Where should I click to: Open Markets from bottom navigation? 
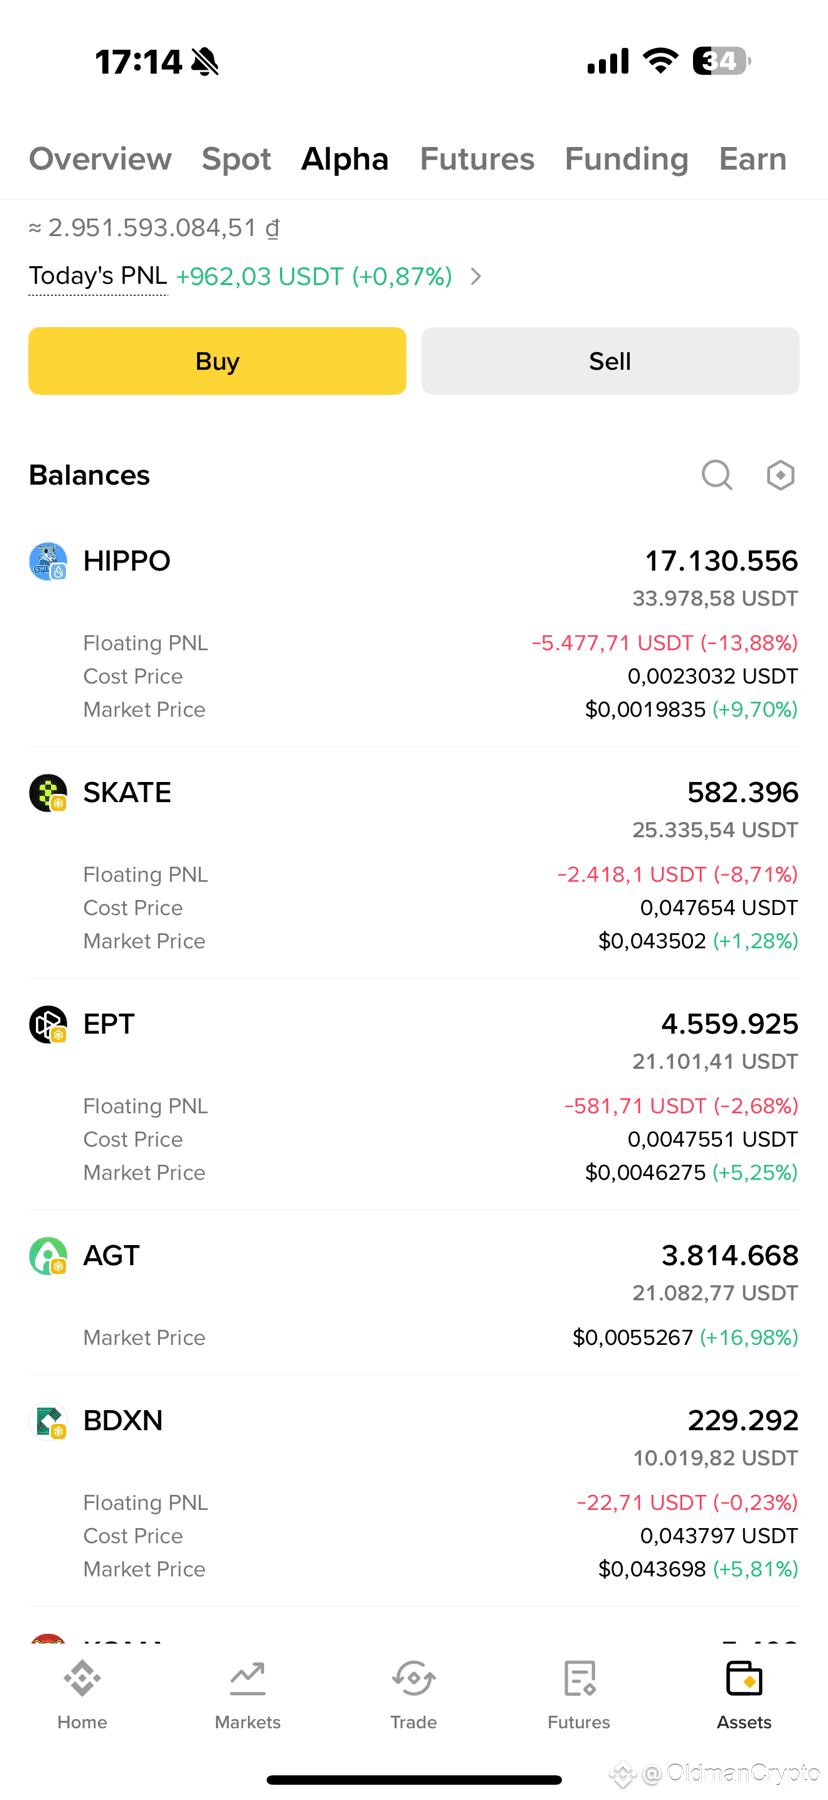point(248,1695)
